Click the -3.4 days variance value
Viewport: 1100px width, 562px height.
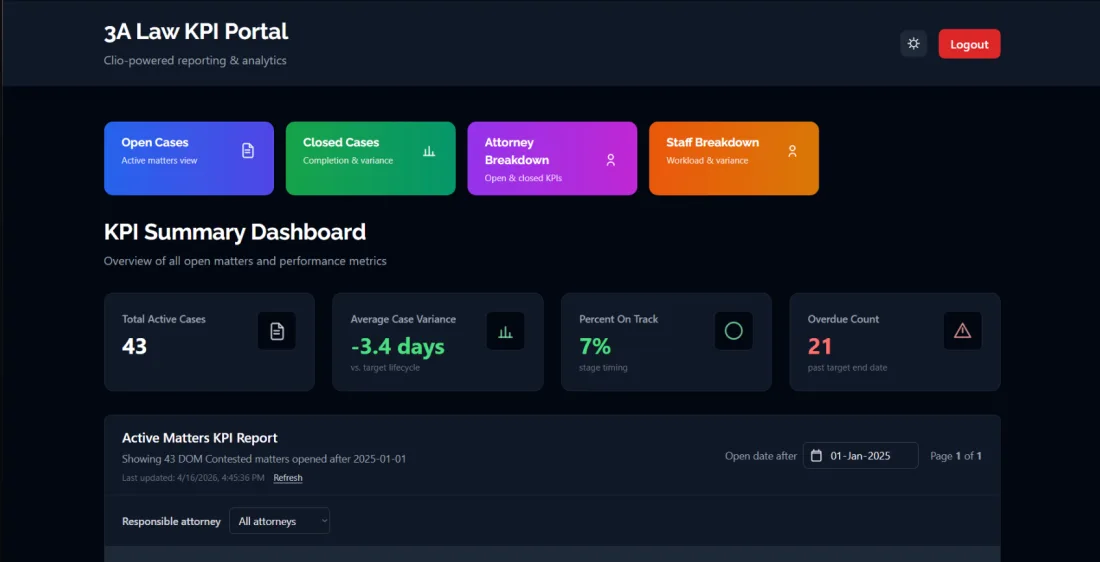[398, 346]
